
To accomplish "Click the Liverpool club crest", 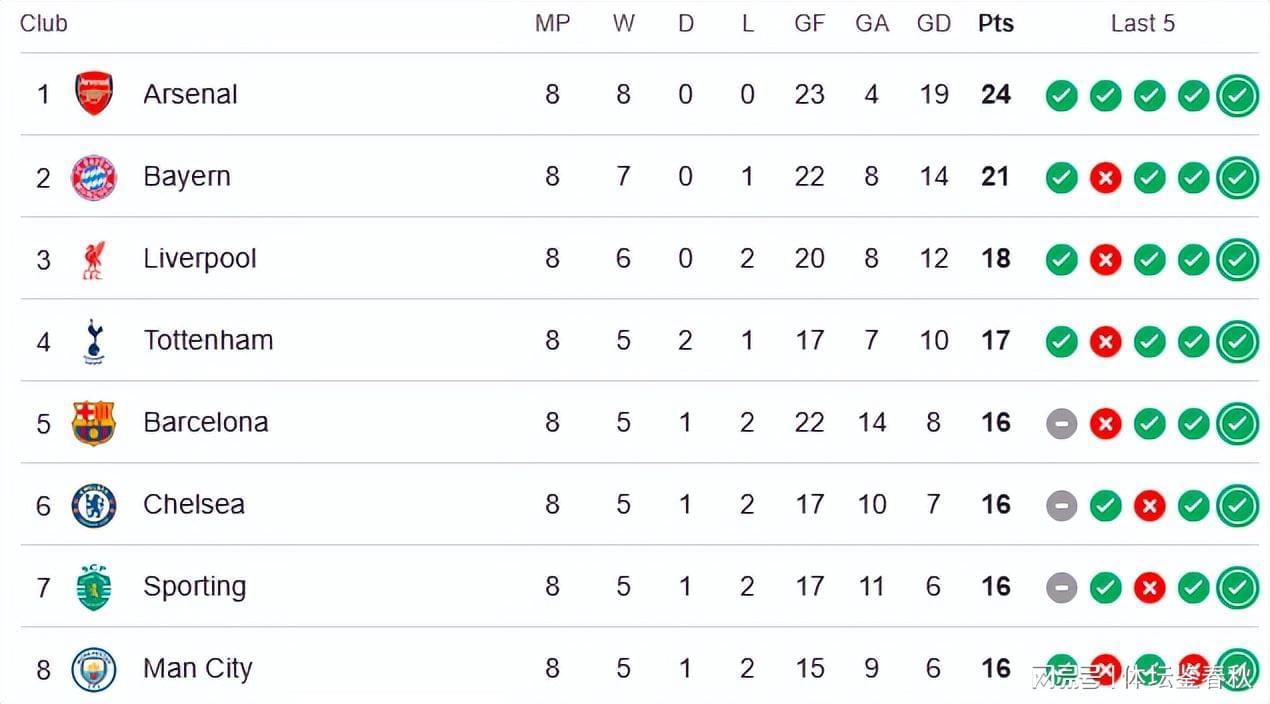I will (x=94, y=259).
